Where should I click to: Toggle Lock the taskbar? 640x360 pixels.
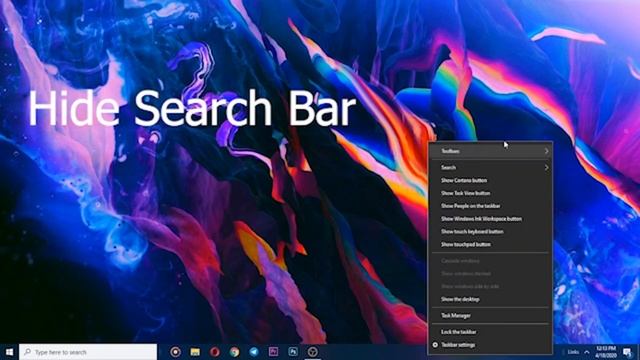[x=490, y=332]
